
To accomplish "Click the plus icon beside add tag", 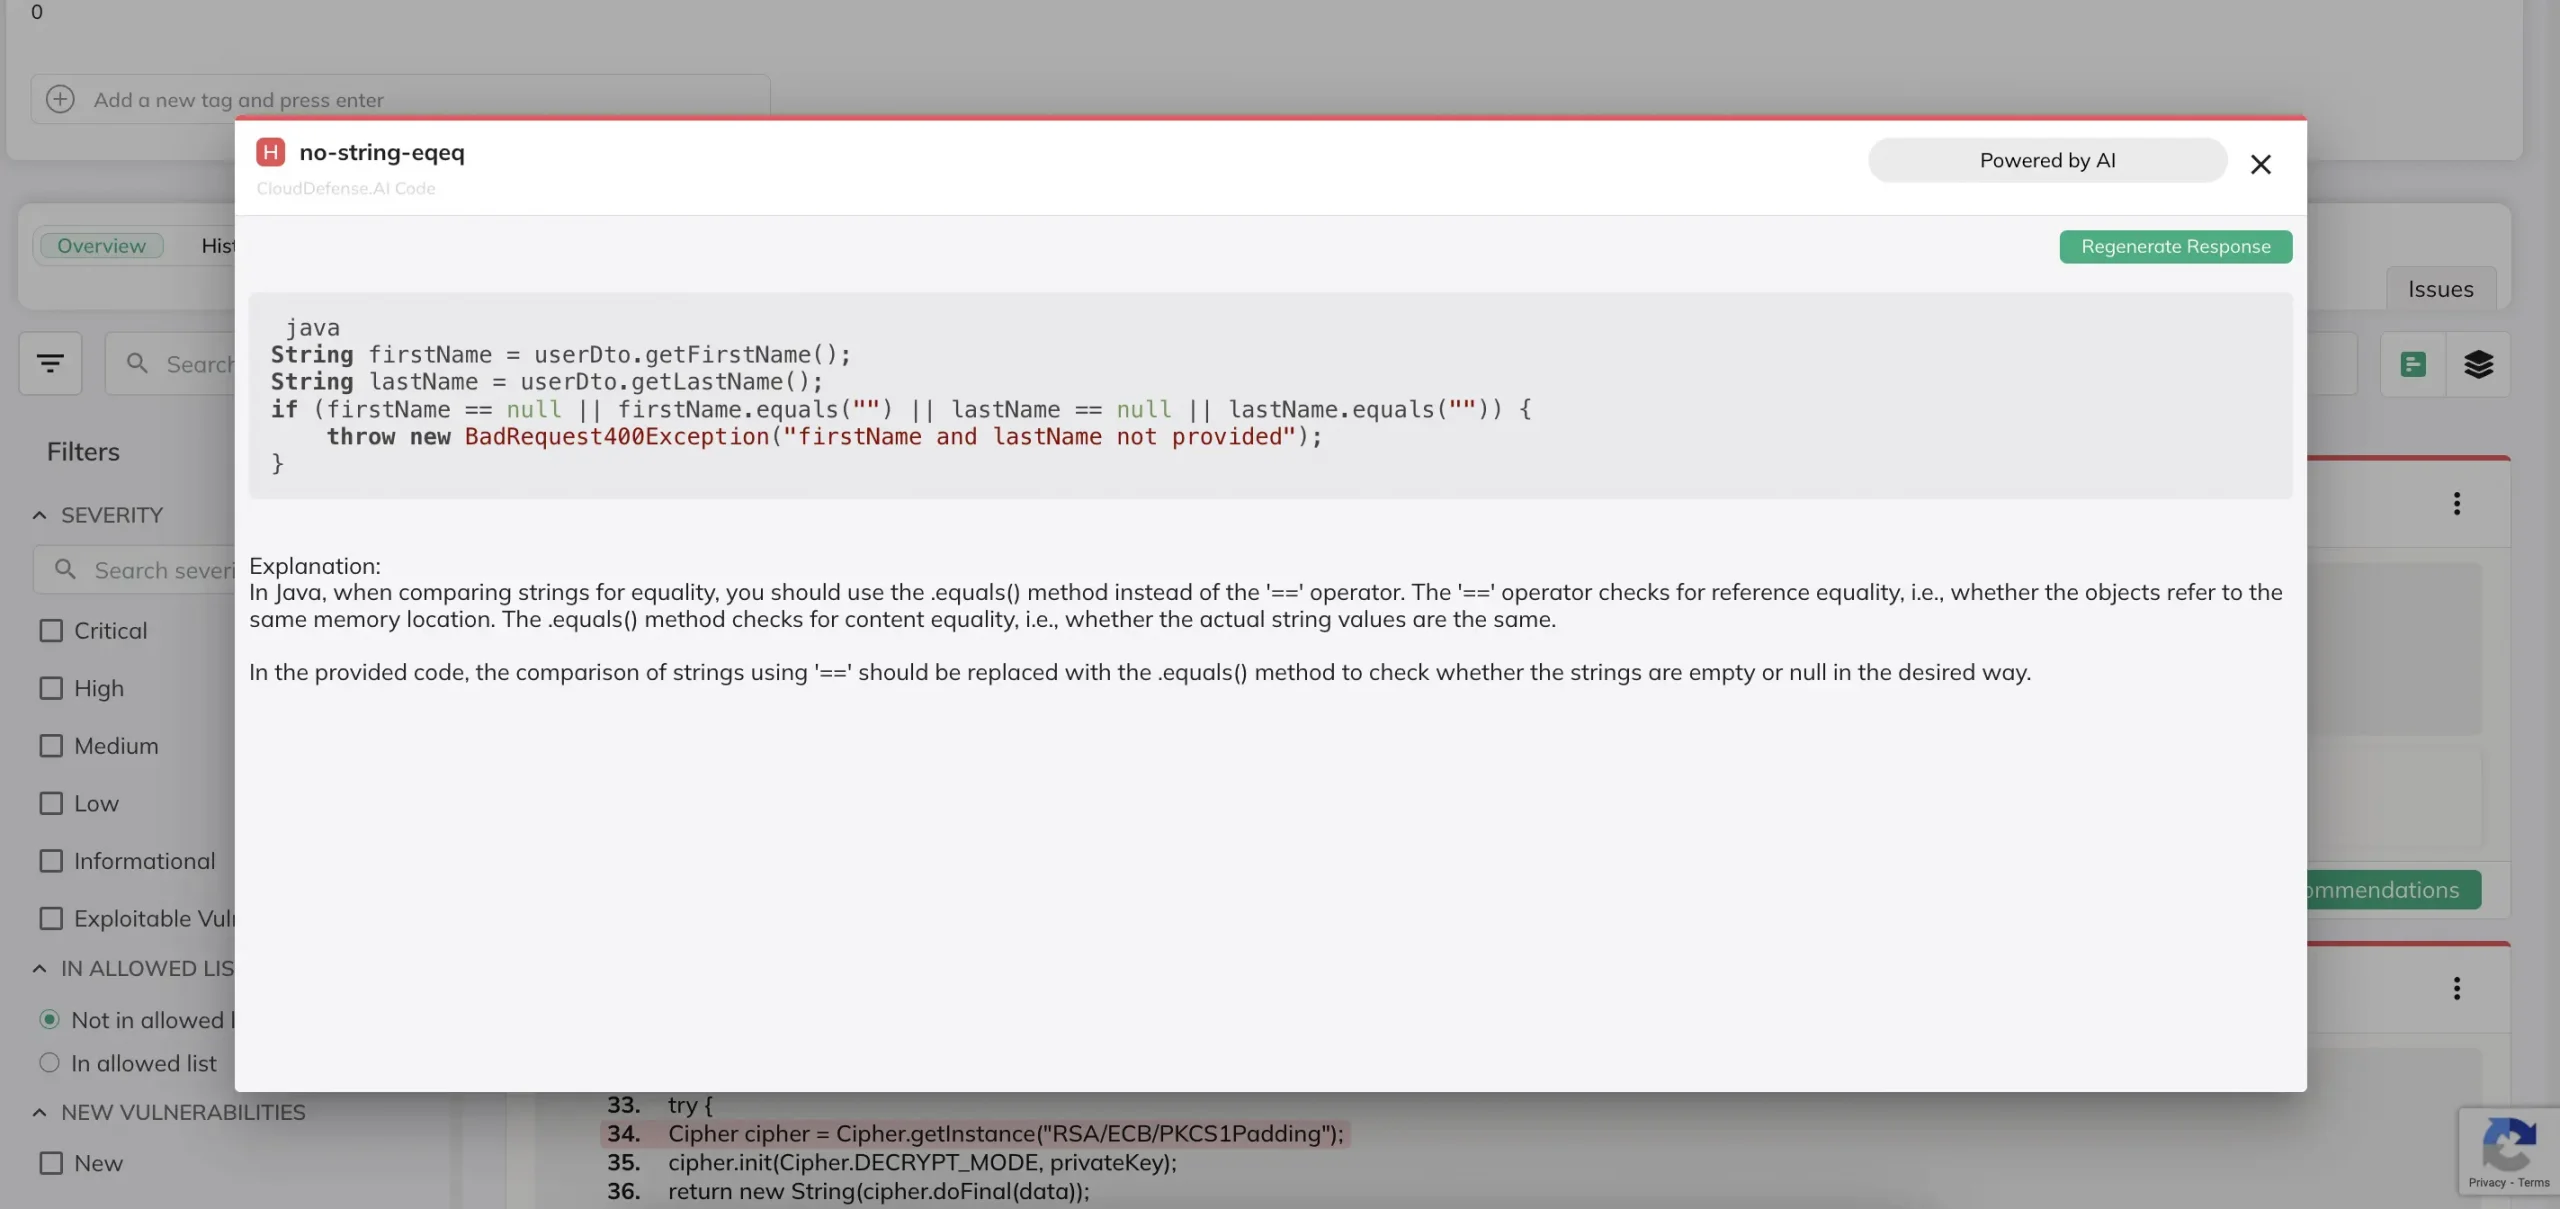I will 60,99.
